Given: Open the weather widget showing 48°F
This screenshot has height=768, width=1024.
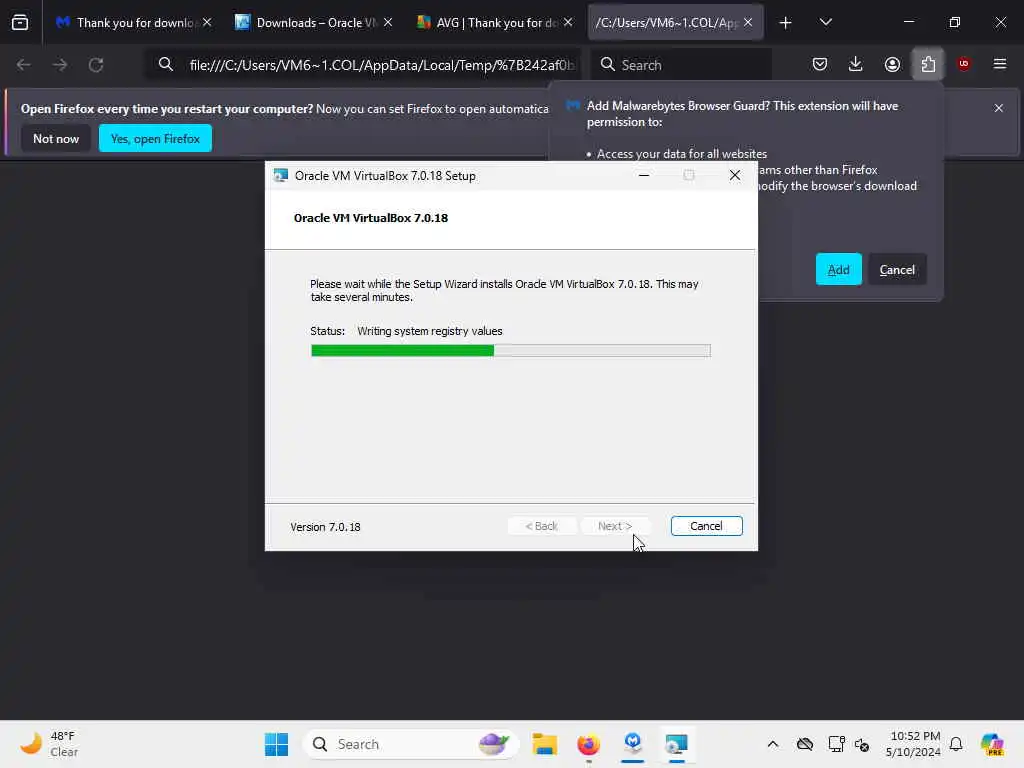Looking at the screenshot, I should (49, 744).
